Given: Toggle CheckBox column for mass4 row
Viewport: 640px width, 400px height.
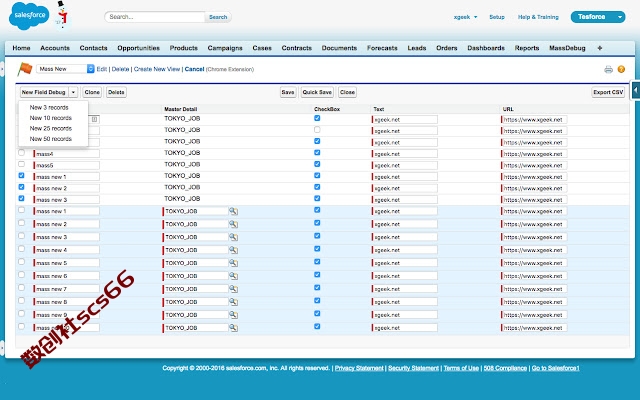Looking at the screenshot, I should click(x=317, y=152).
